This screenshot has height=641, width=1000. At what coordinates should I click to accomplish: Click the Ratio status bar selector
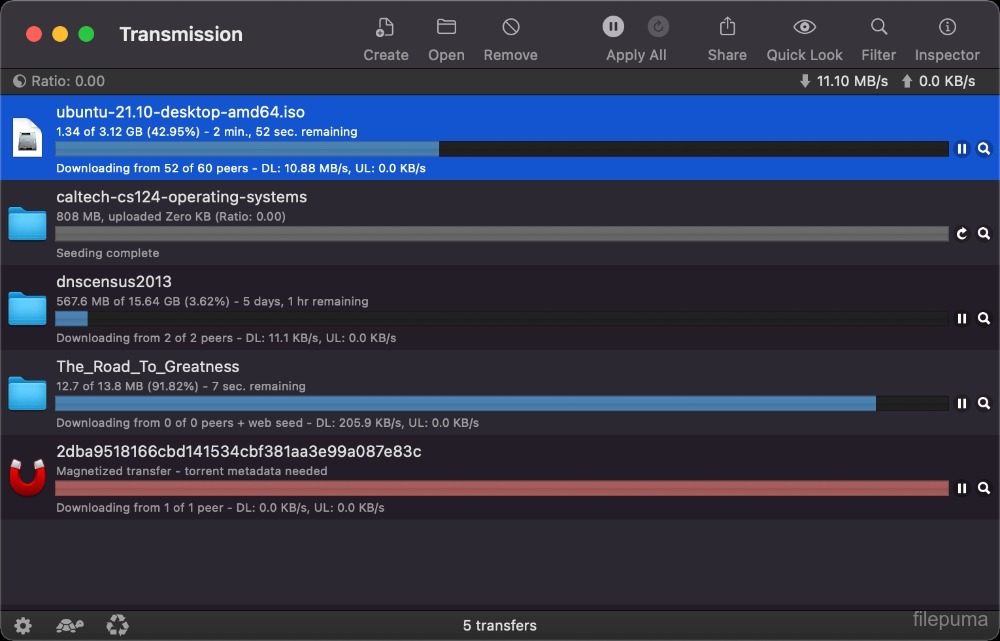(x=59, y=81)
